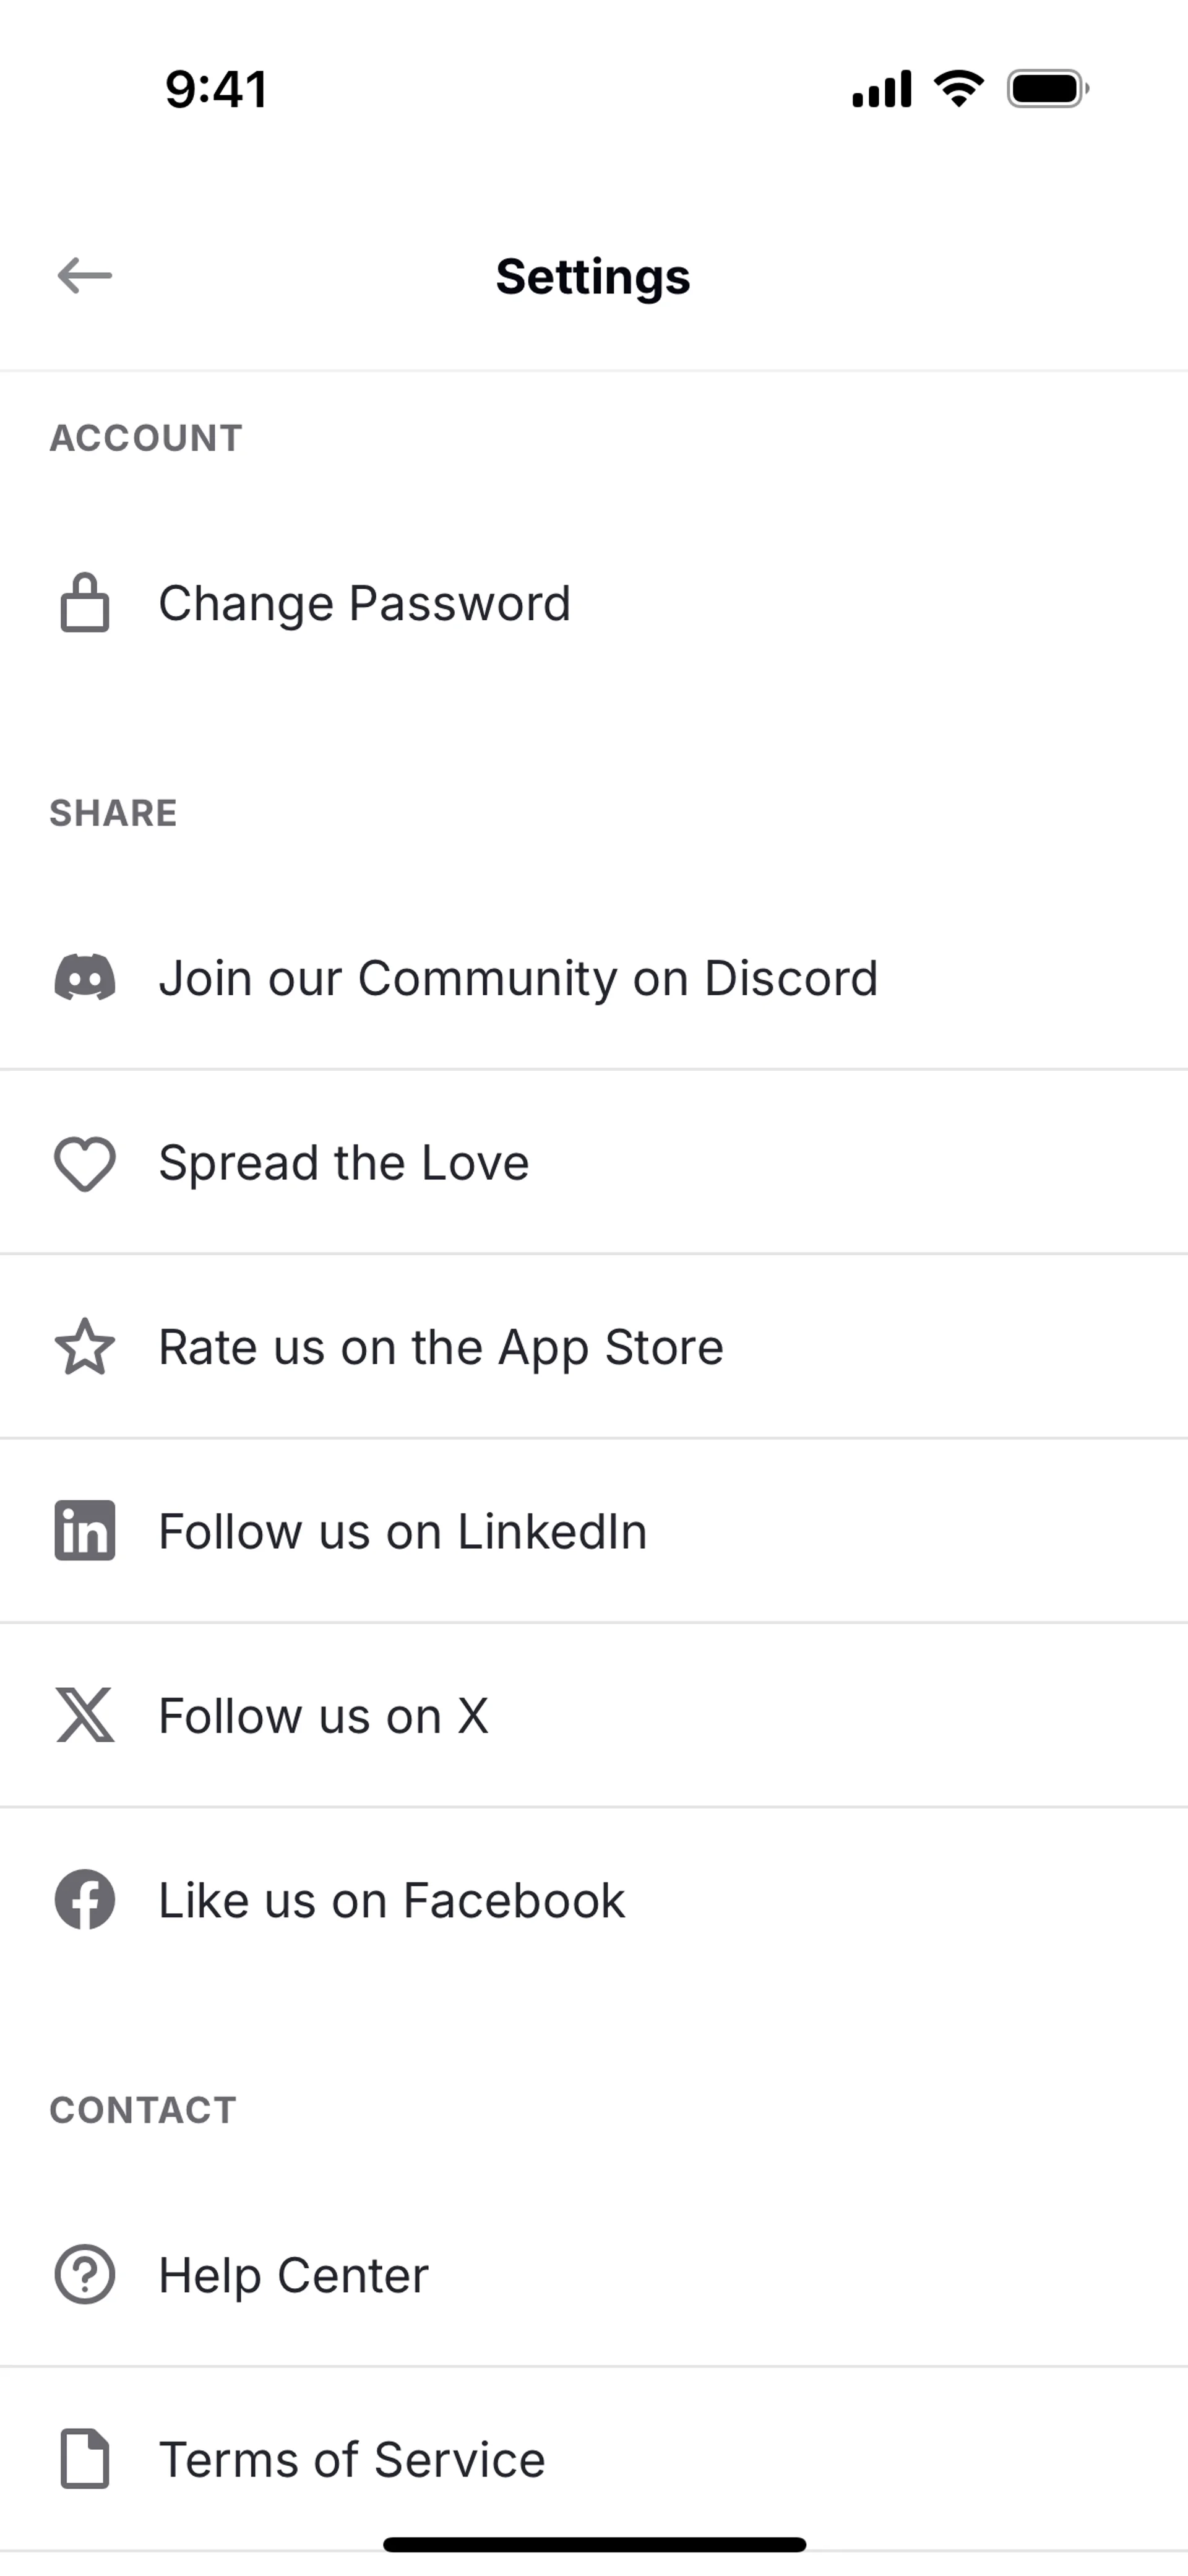Screen dimensions: 1188x2576
Task: Open Change Password
Action: pos(365,604)
